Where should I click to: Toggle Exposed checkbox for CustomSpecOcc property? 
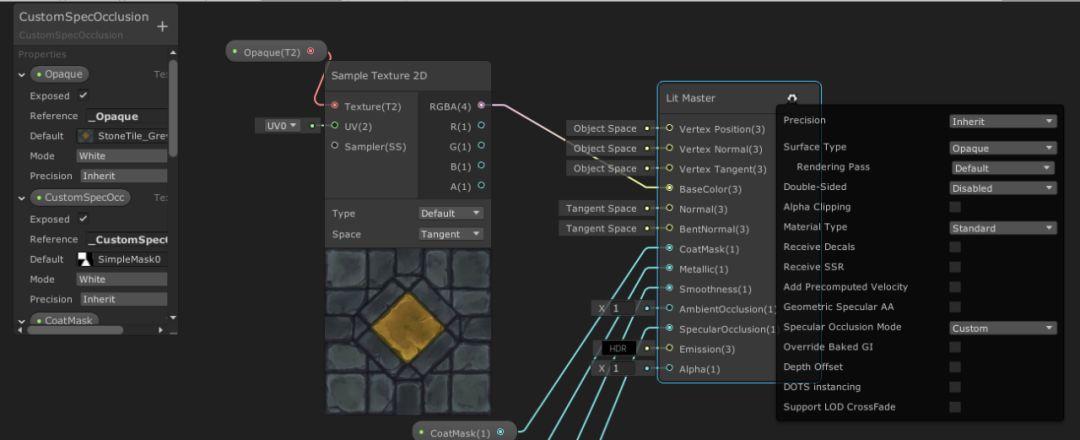tap(83, 218)
